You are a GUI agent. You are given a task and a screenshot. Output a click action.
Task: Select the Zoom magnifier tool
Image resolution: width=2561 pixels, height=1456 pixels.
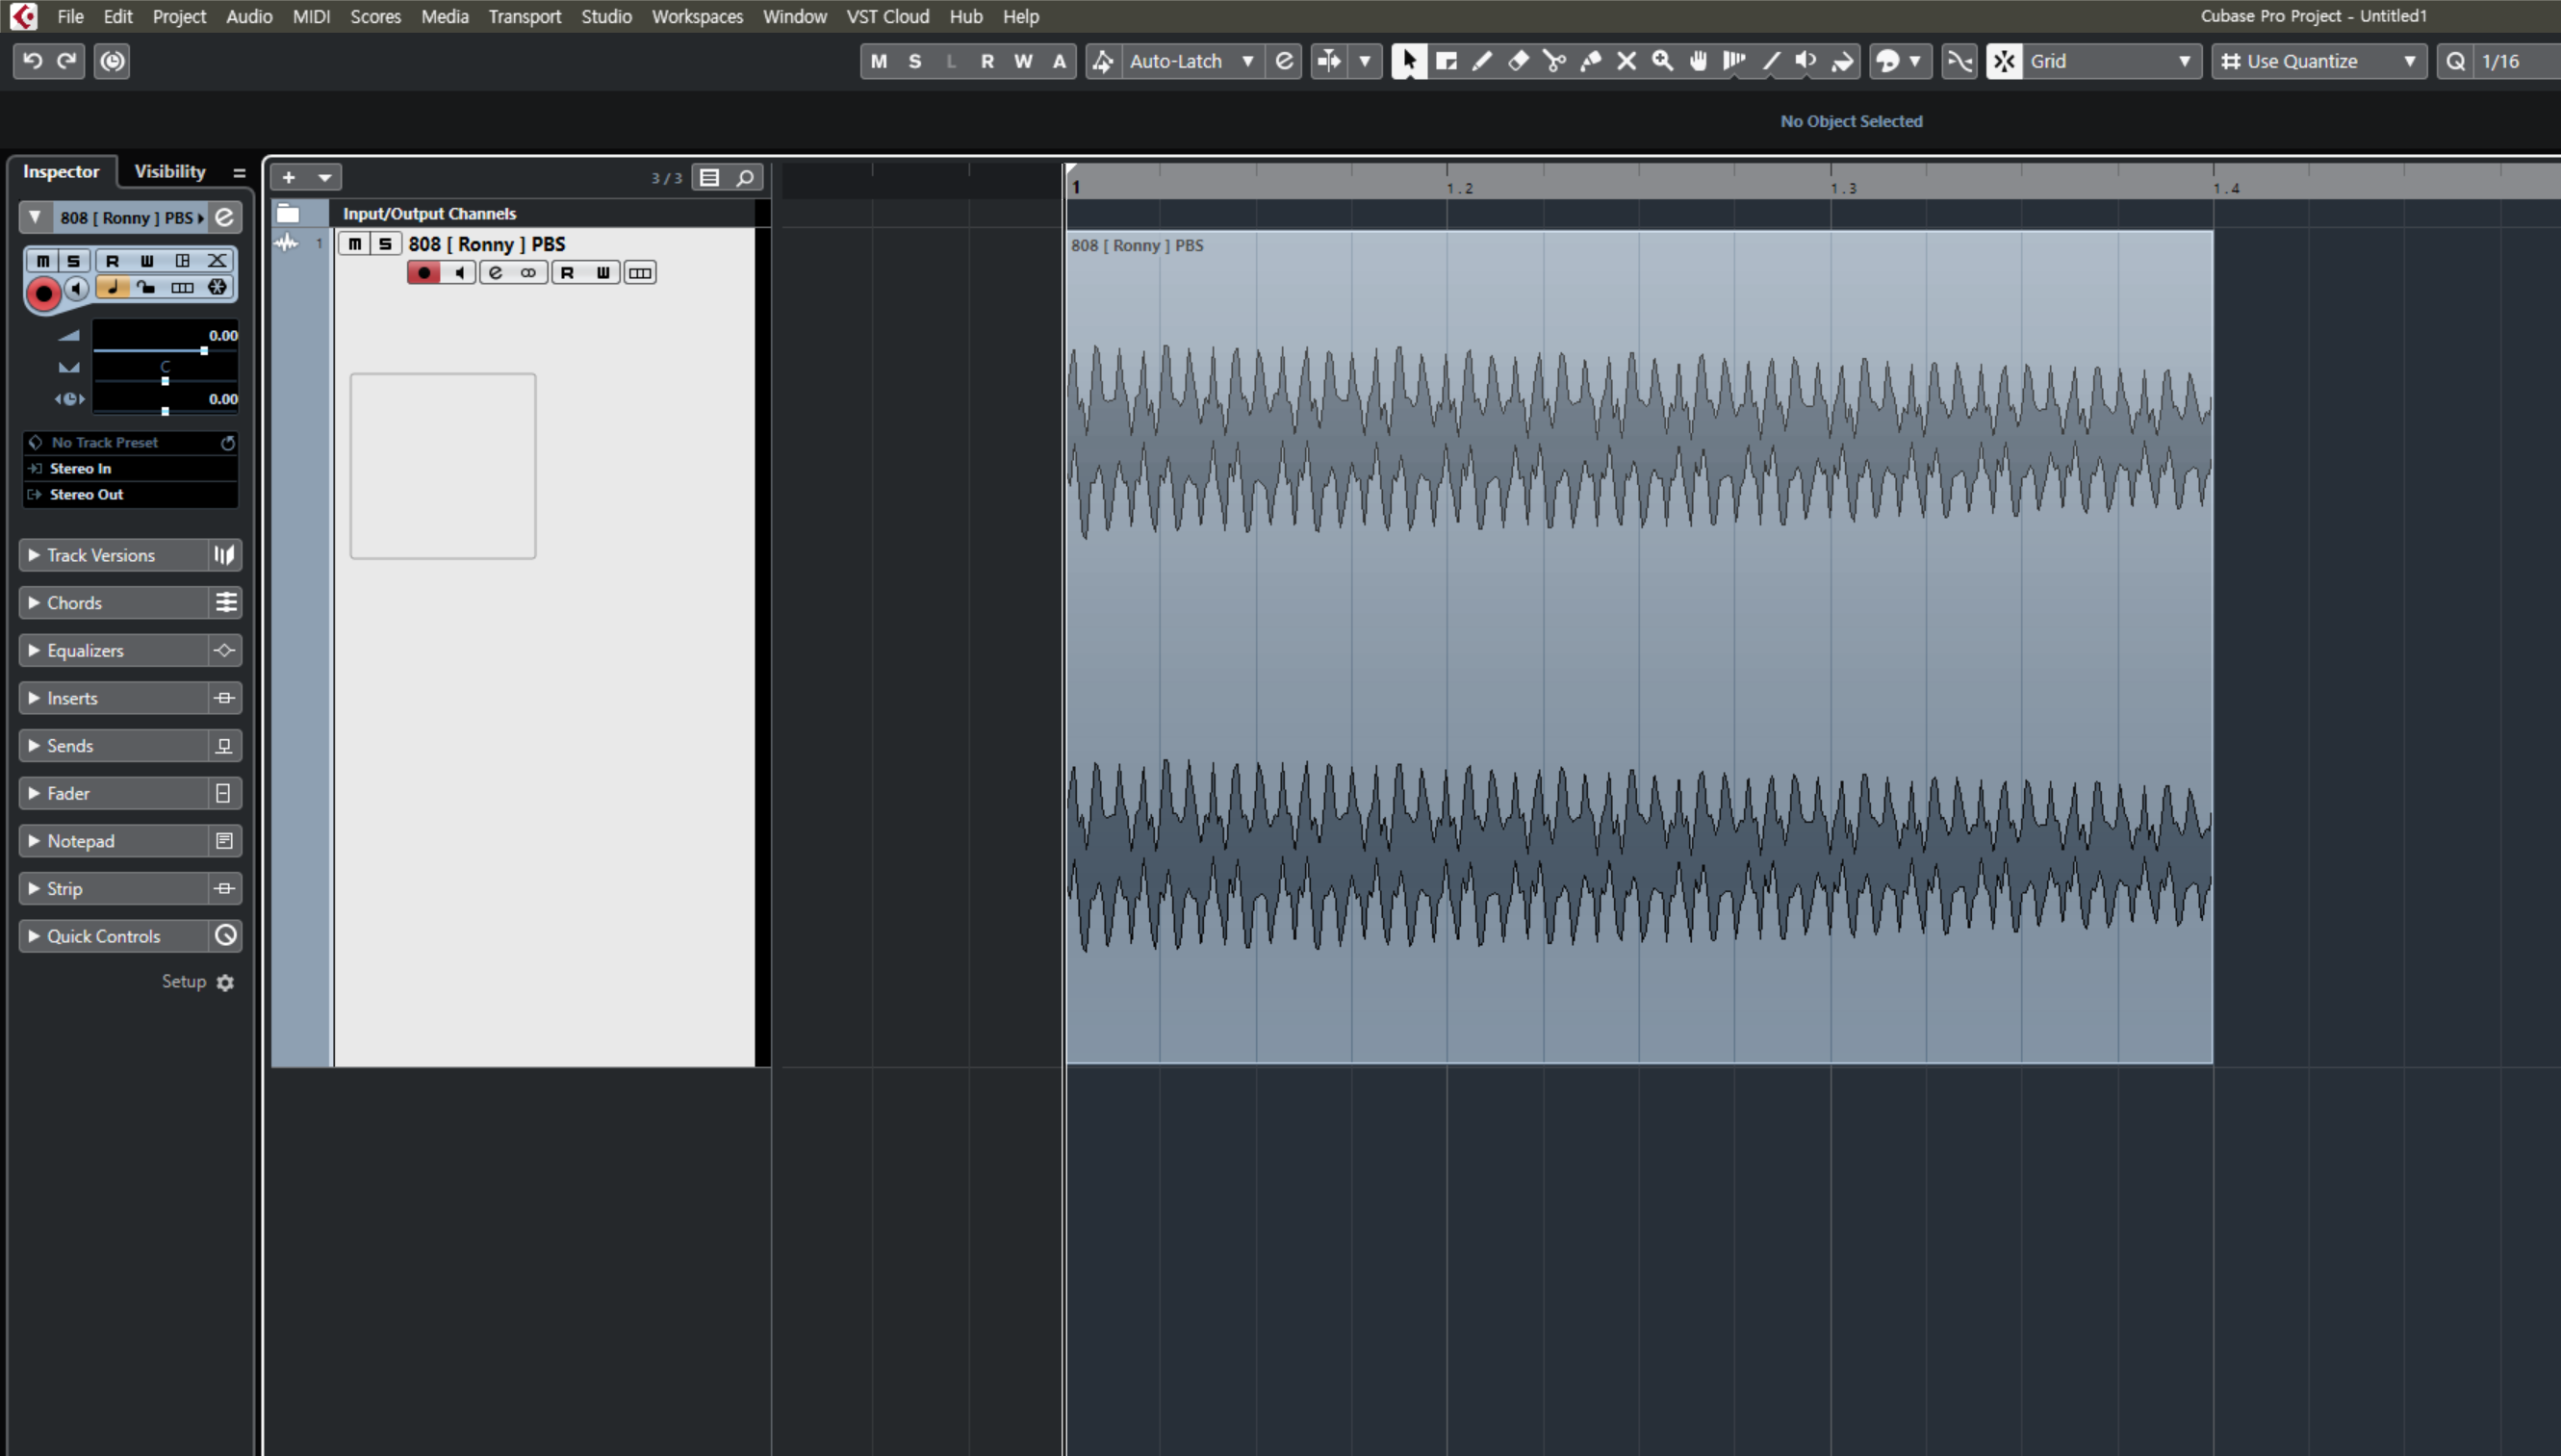pos(1662,61)
